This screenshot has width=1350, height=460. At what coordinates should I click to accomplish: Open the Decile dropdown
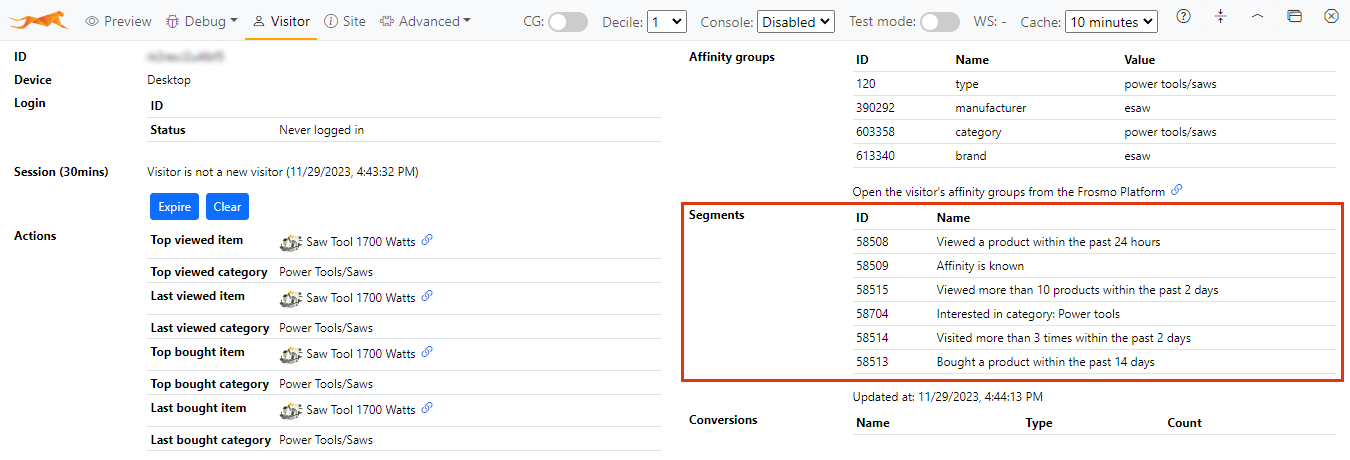666,22
